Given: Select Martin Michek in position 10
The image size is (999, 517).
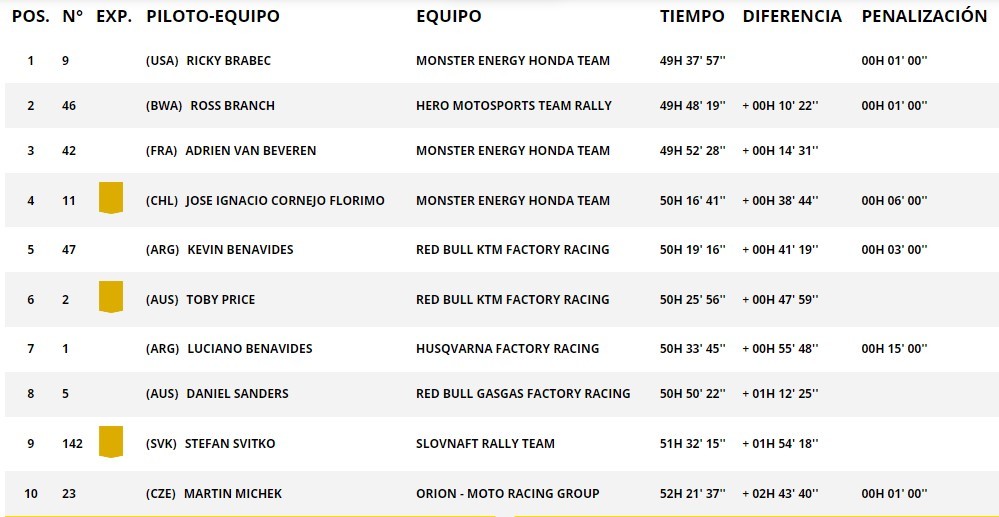Looking at the screenshot, I should 232,494.
